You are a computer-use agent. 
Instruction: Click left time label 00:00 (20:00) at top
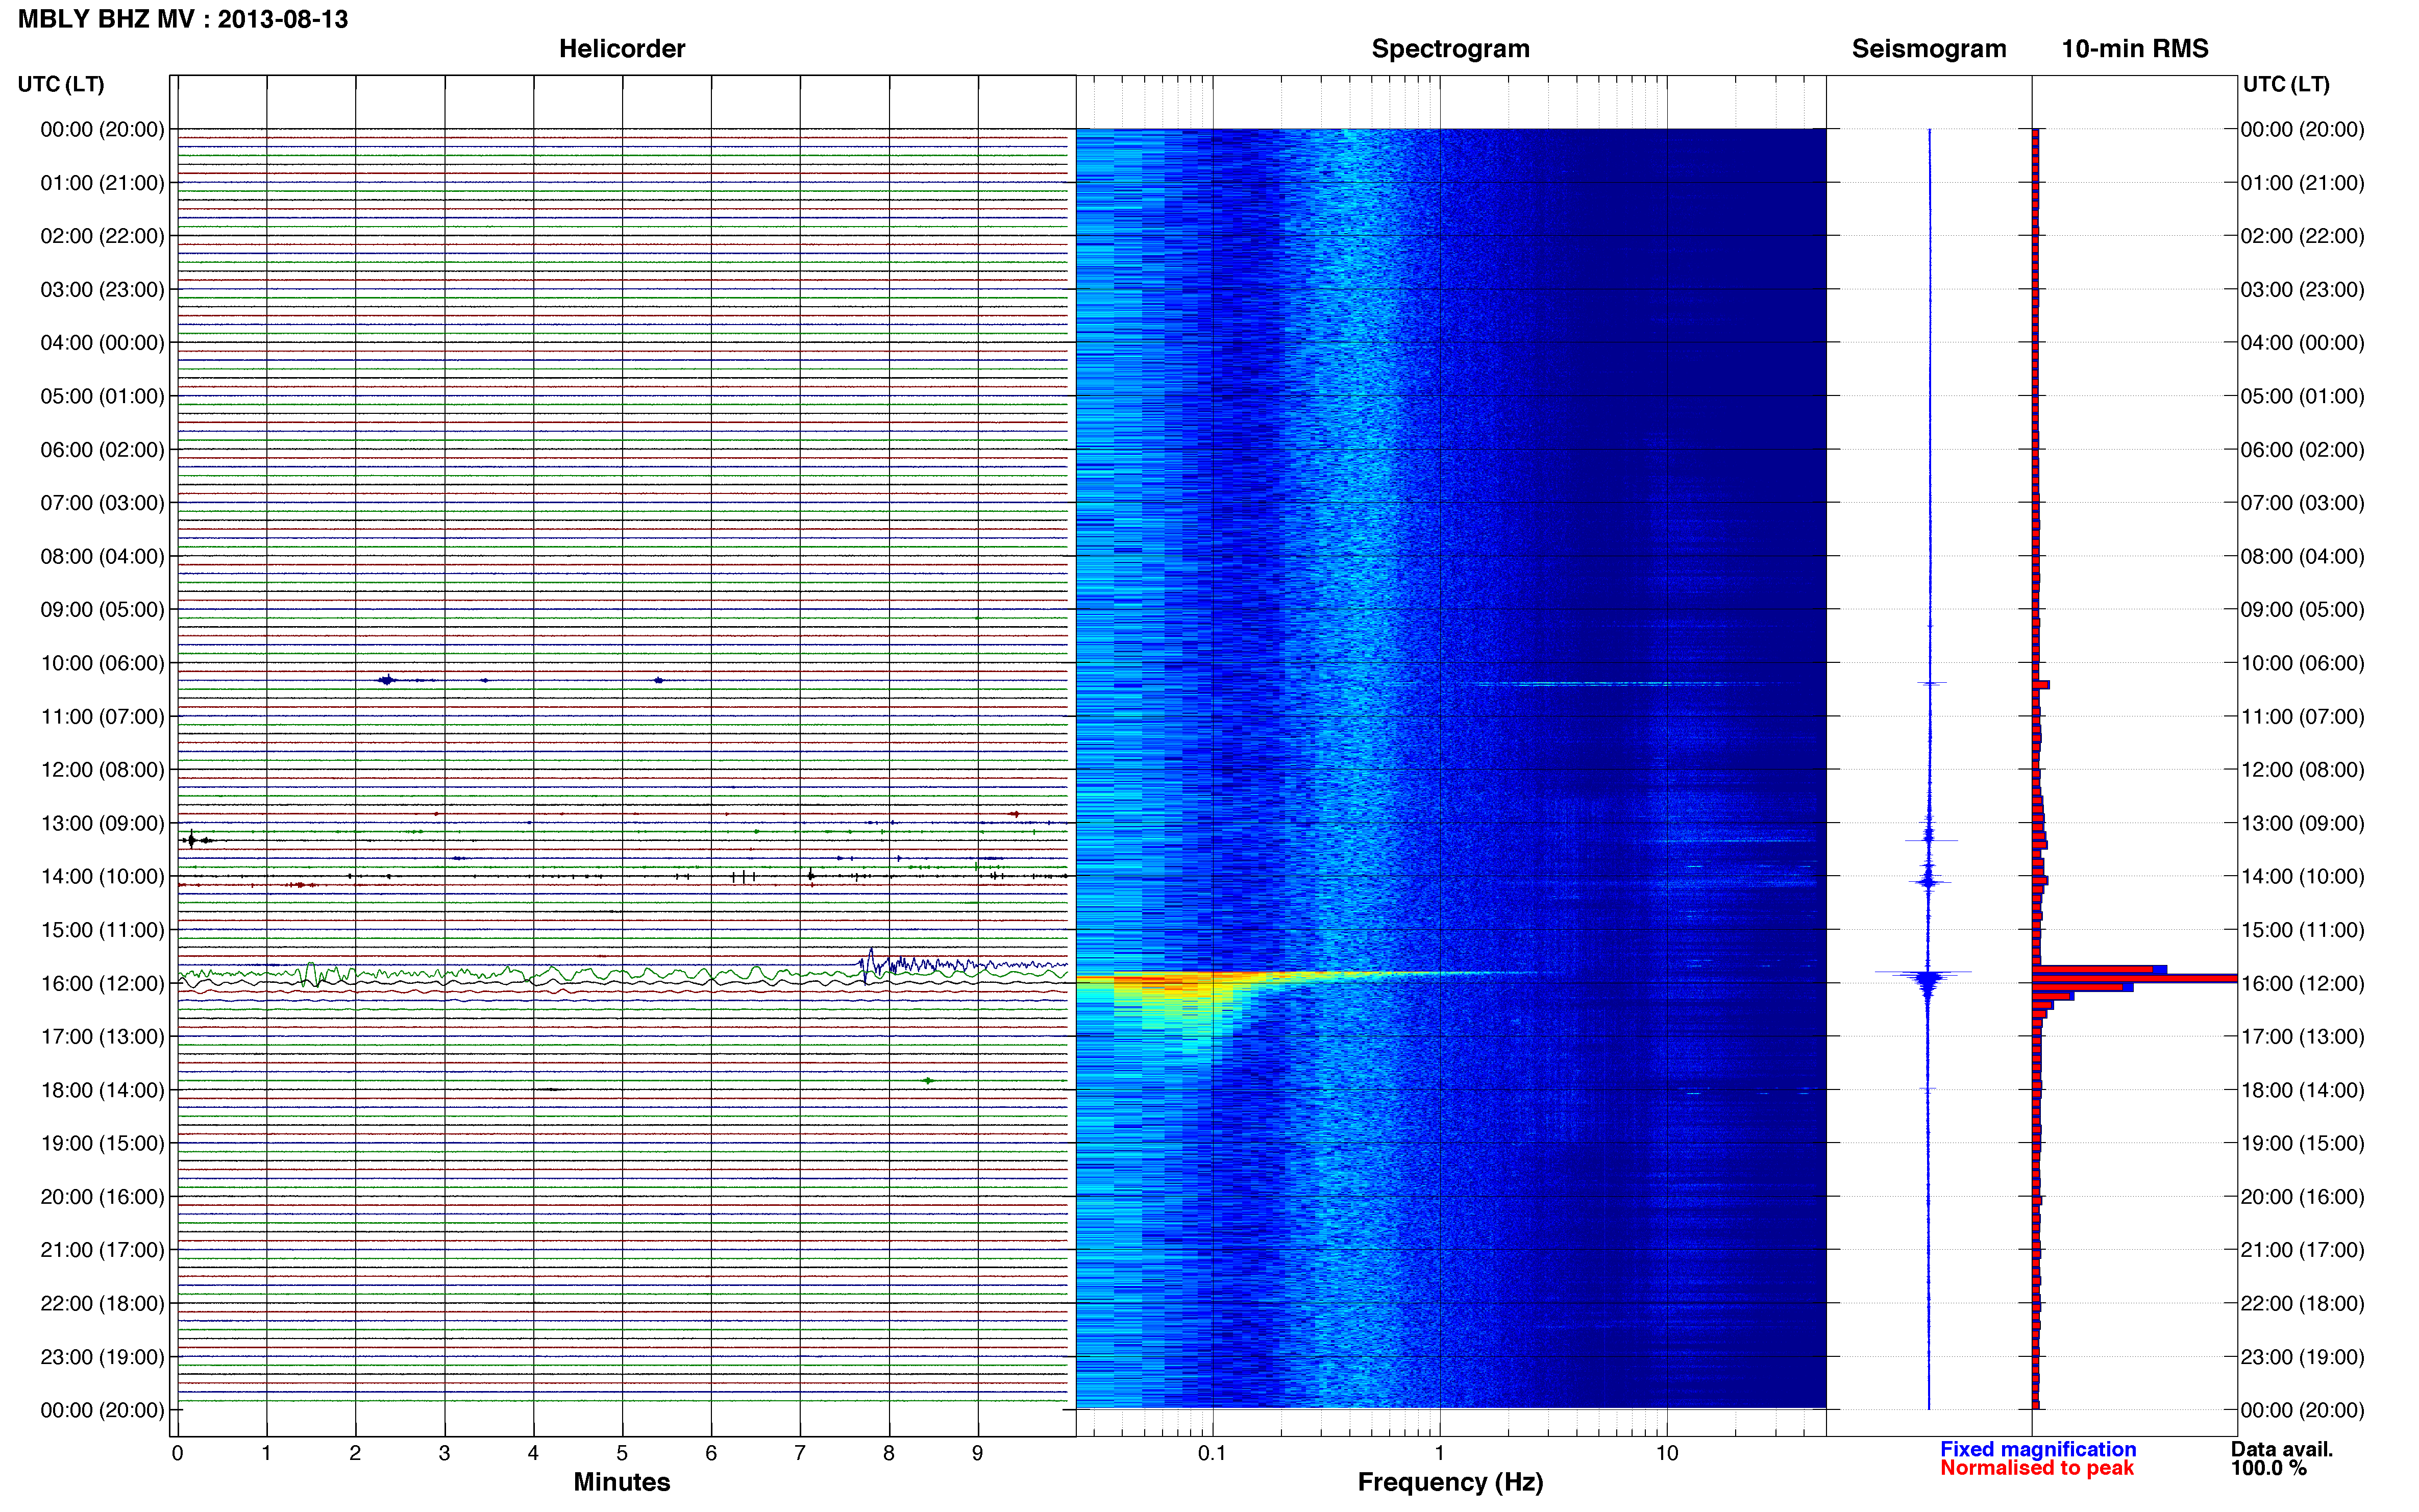(102, 129)
